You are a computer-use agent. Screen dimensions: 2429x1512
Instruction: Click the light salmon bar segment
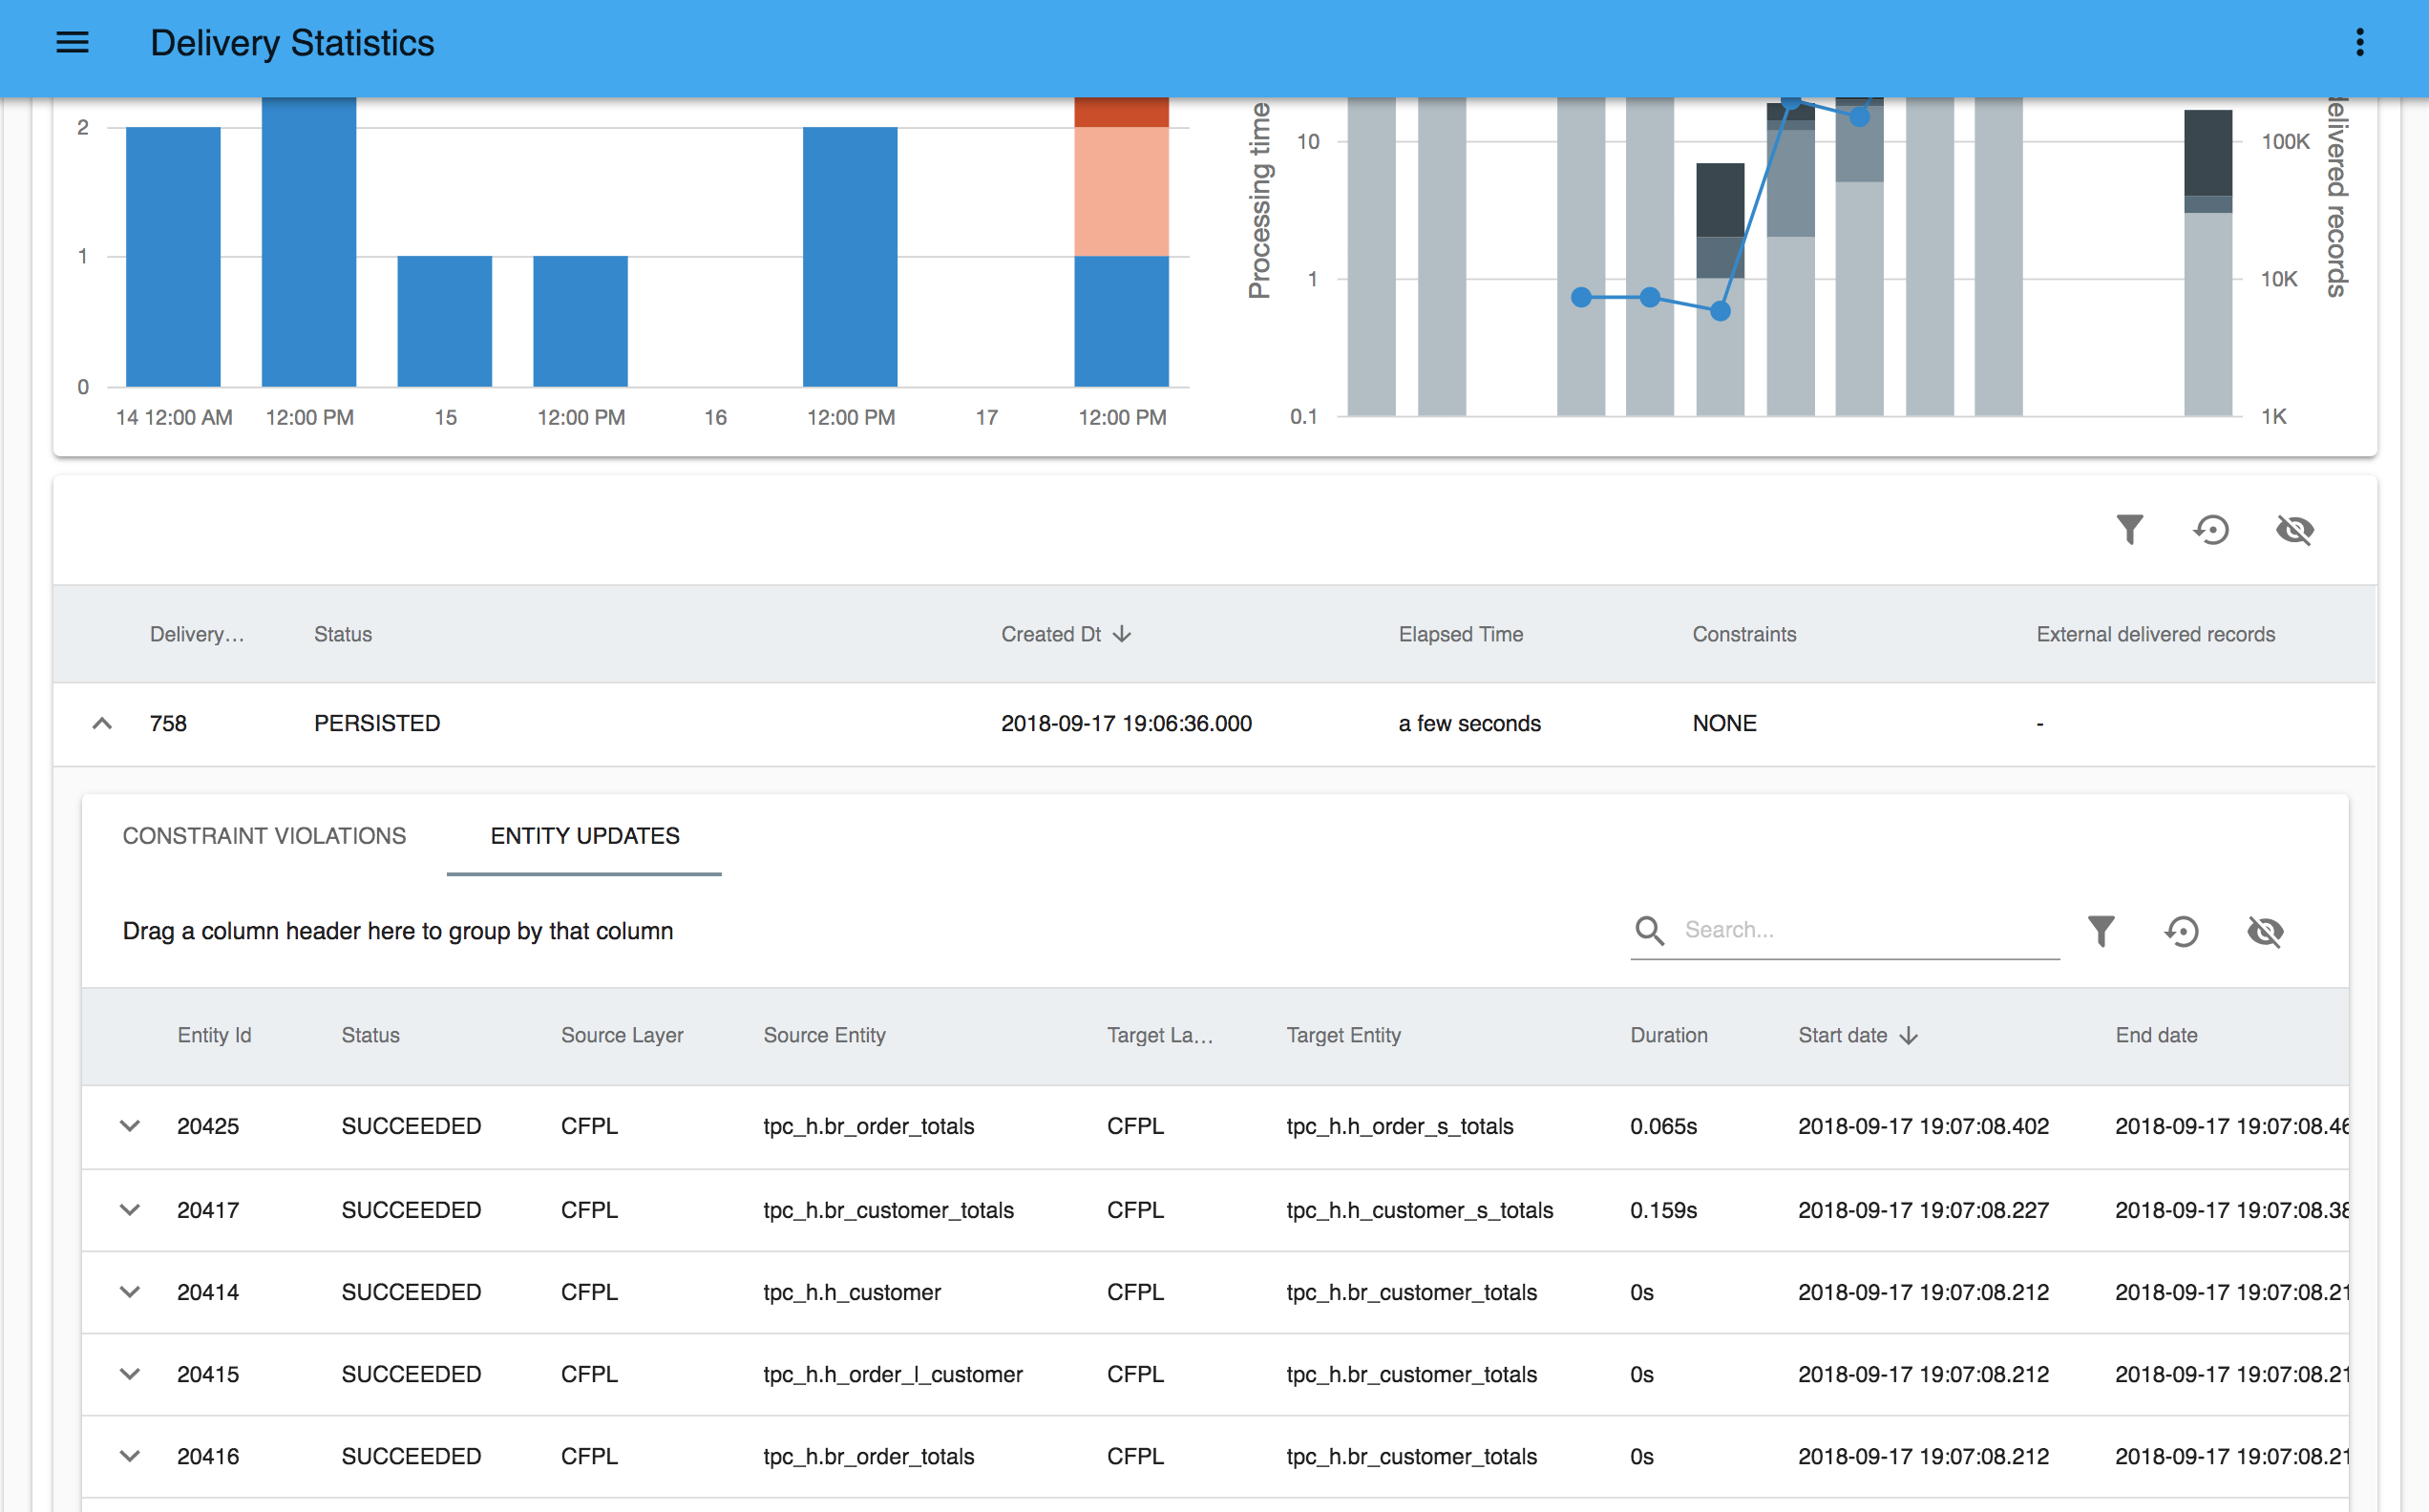(x=1121, y=191)
